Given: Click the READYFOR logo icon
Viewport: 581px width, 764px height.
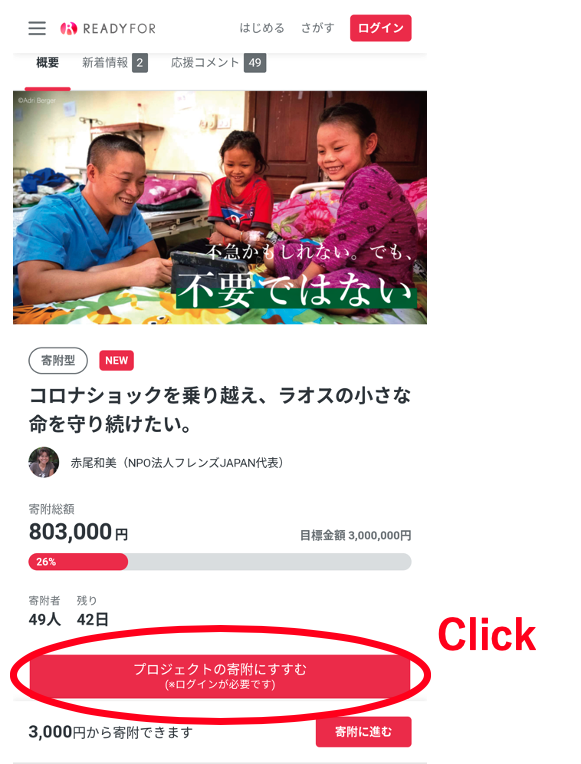Looking at the screenshot, I should click(69, 28).
